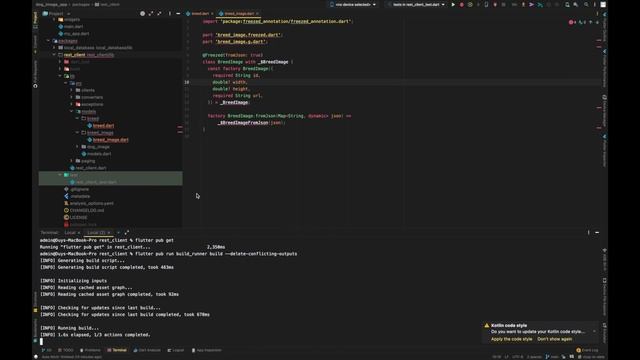Open the run configuration dropdown
The image size is (640, 360).
416,4
